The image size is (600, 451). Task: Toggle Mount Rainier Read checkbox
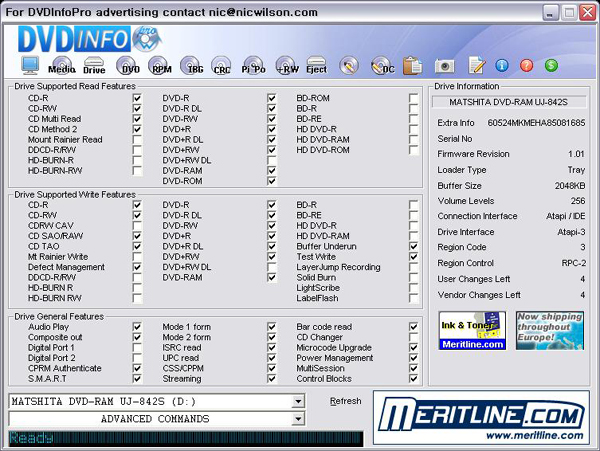[137, 139]
